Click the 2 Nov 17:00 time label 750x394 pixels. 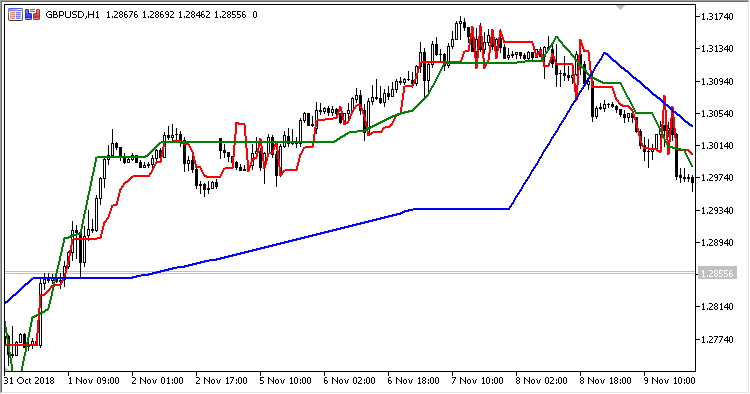pos(221,381)
